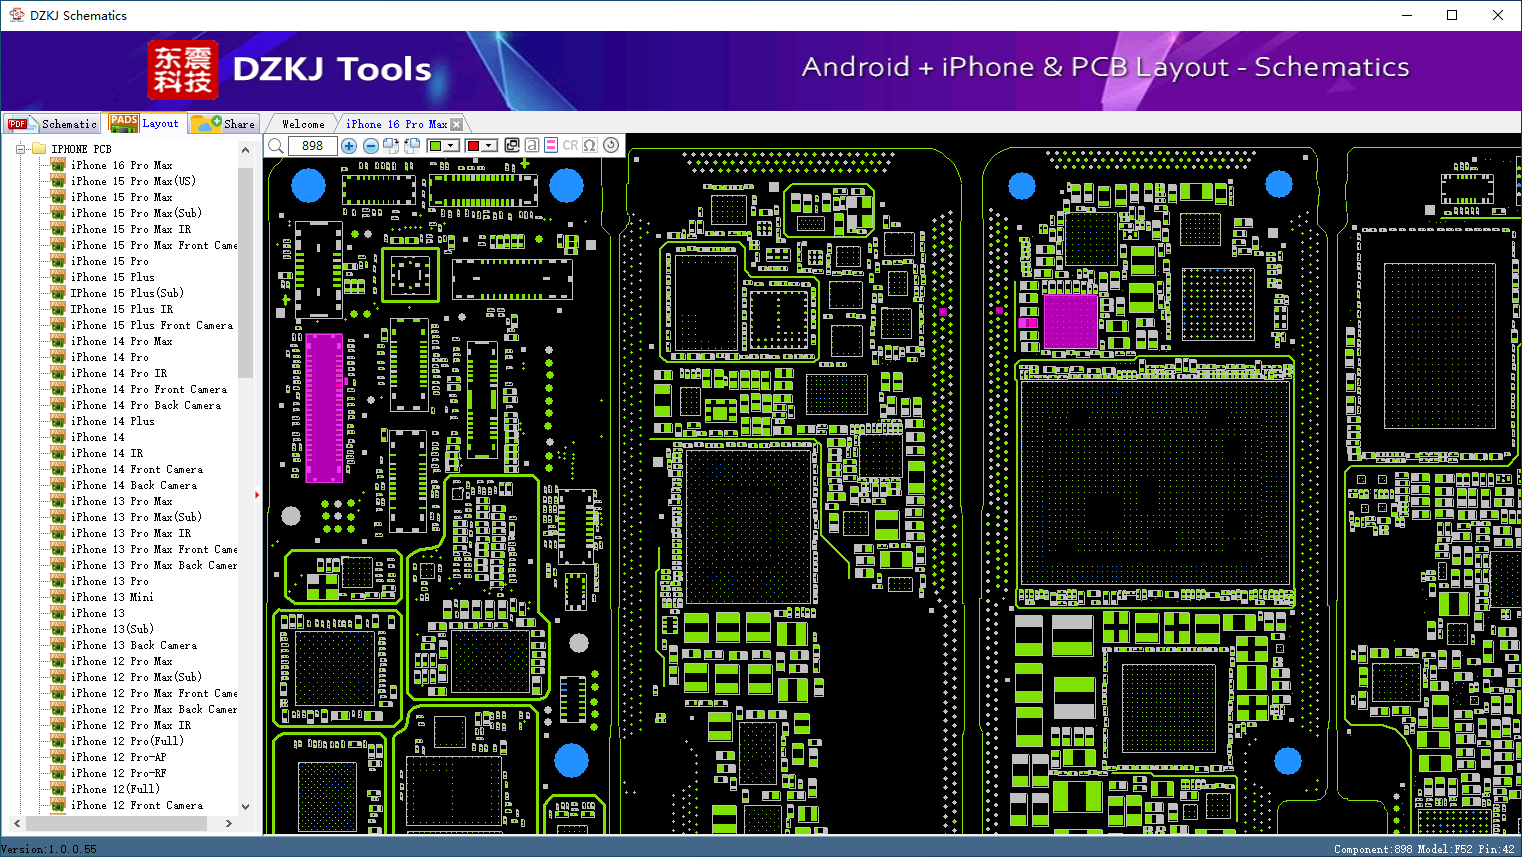Click the circular reset-view arrow icon
The height and width of the screenshot is (857, 1522).
(x=611, y=146)
